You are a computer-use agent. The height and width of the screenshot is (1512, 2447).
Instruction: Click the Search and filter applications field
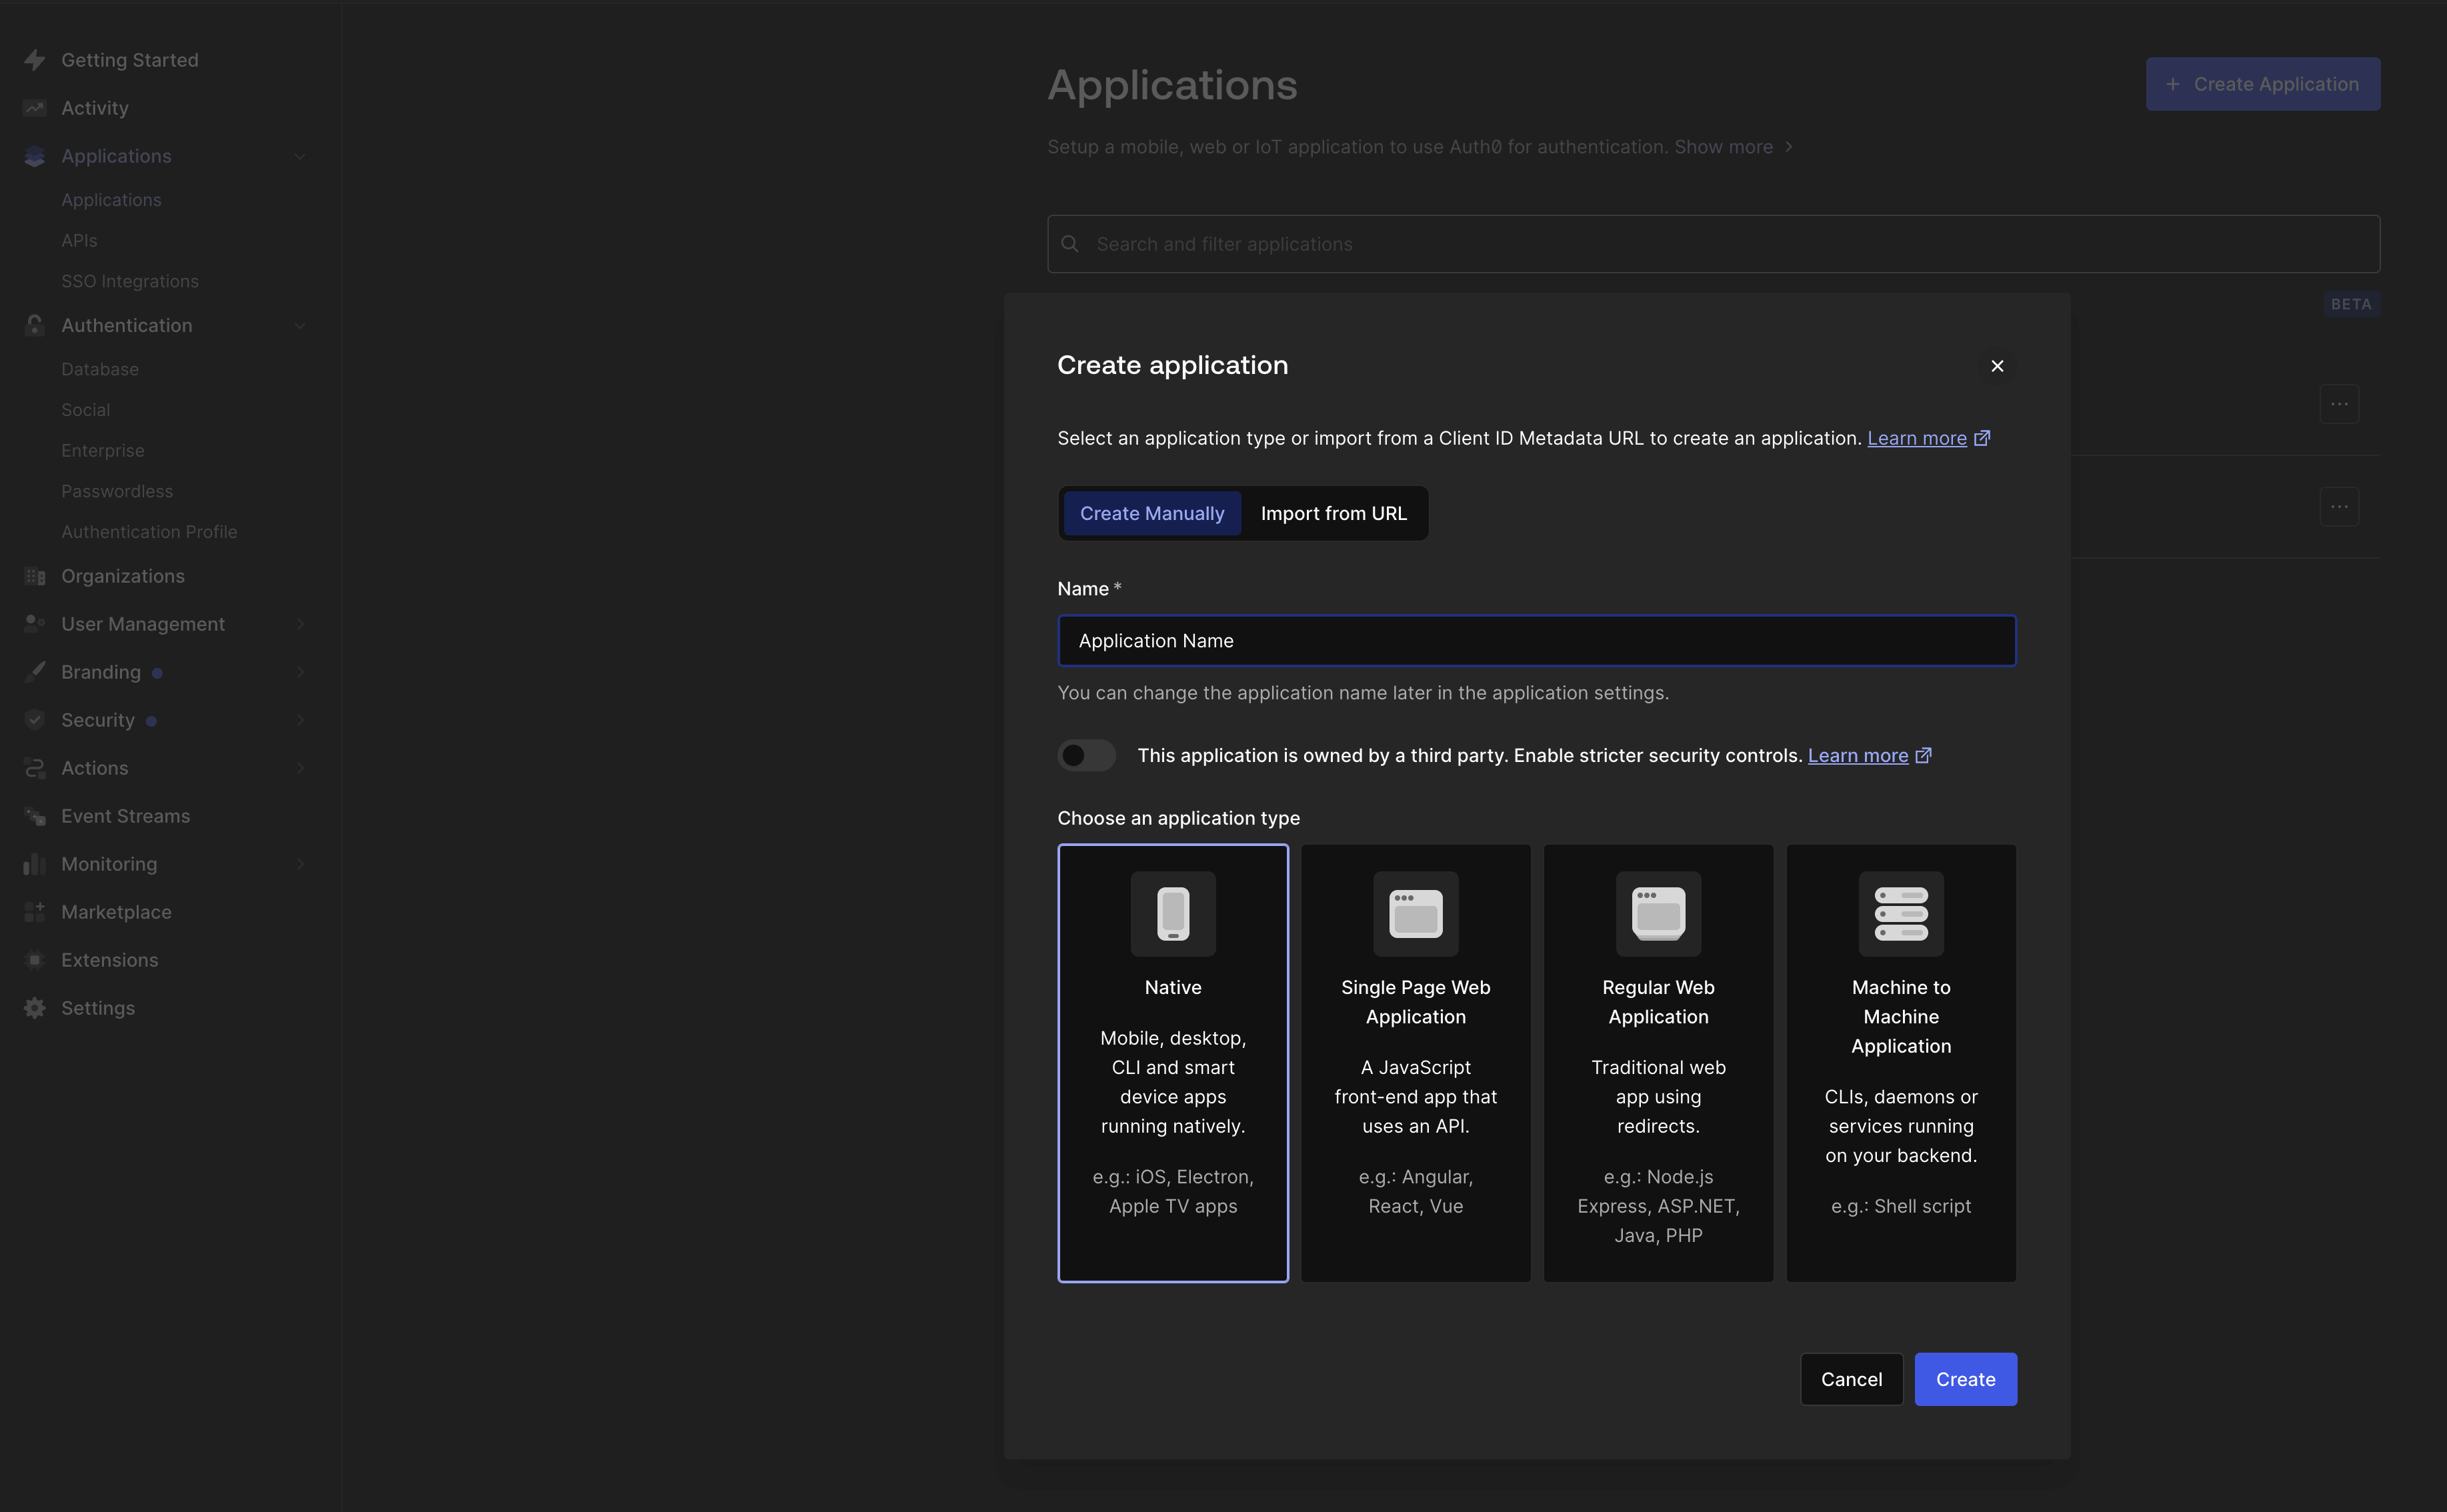1713,244
